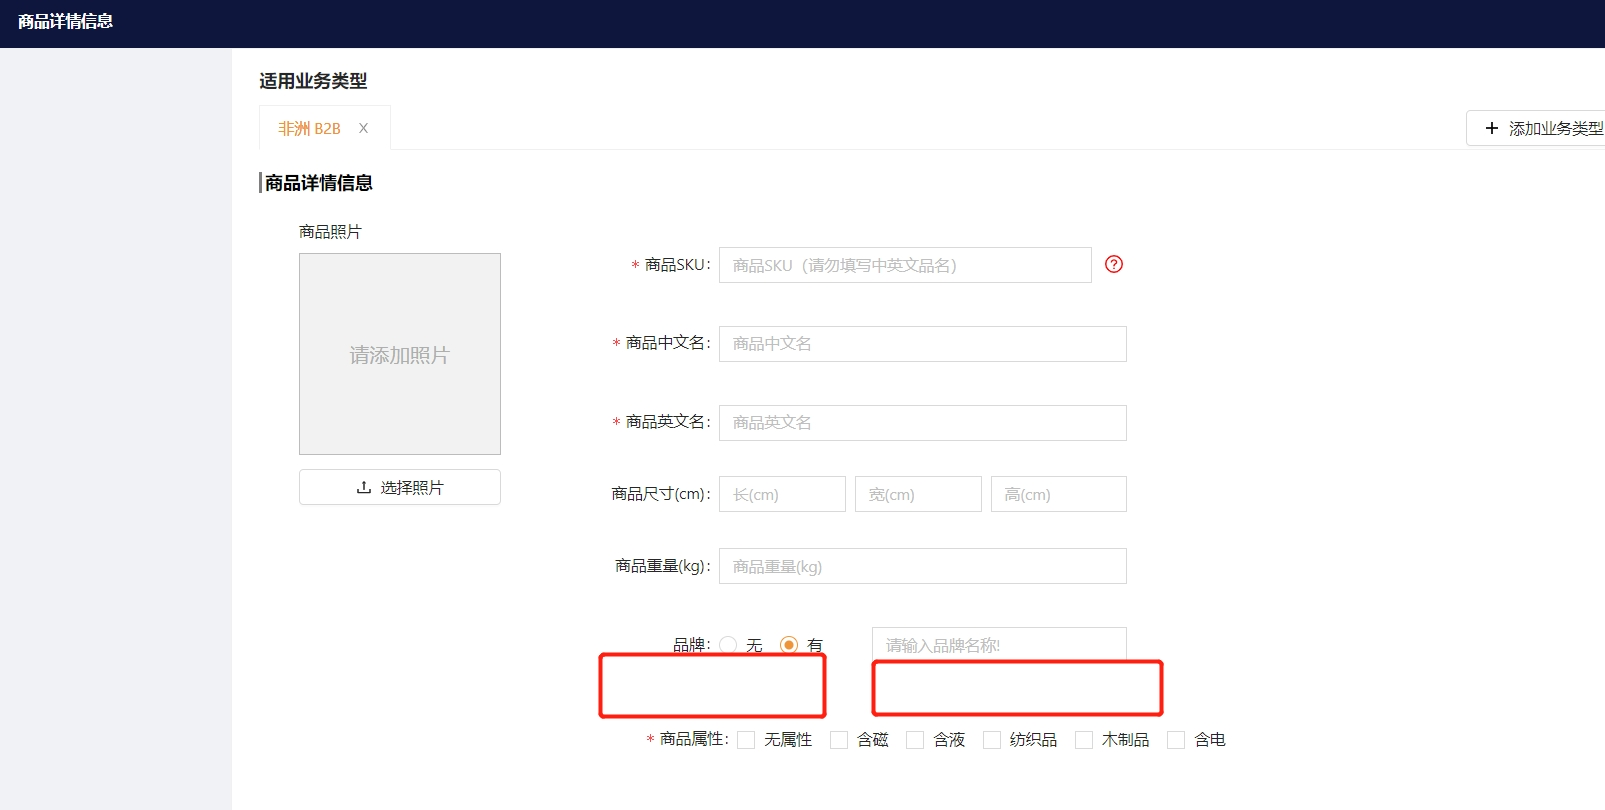Enable the 含液 attribute checkbox
Screen dimensions: 1605x810
915,740
